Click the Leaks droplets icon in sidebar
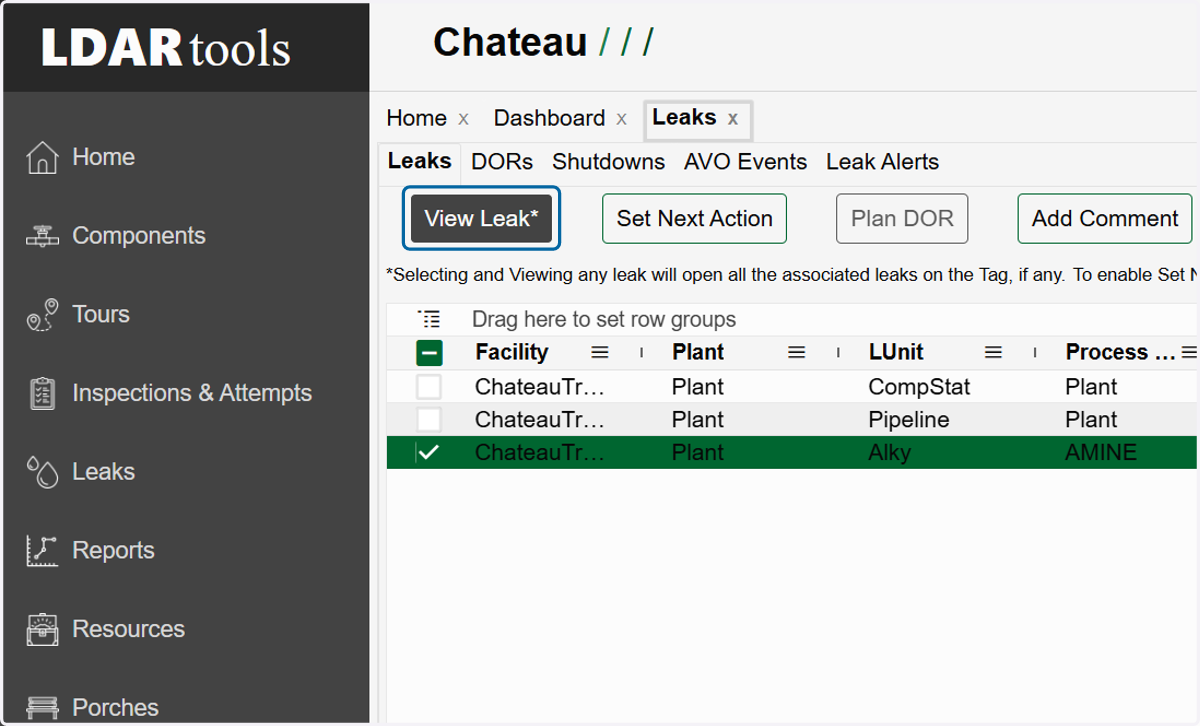This screenshot has height=726, width=1200. 42,472
